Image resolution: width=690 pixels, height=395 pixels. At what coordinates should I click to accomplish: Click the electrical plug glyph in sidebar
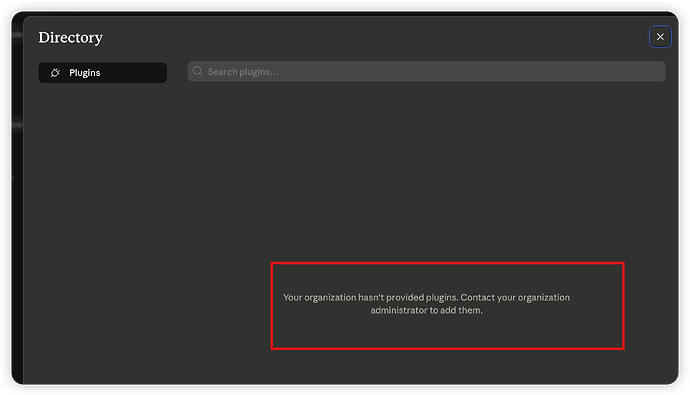click(55, 73)
